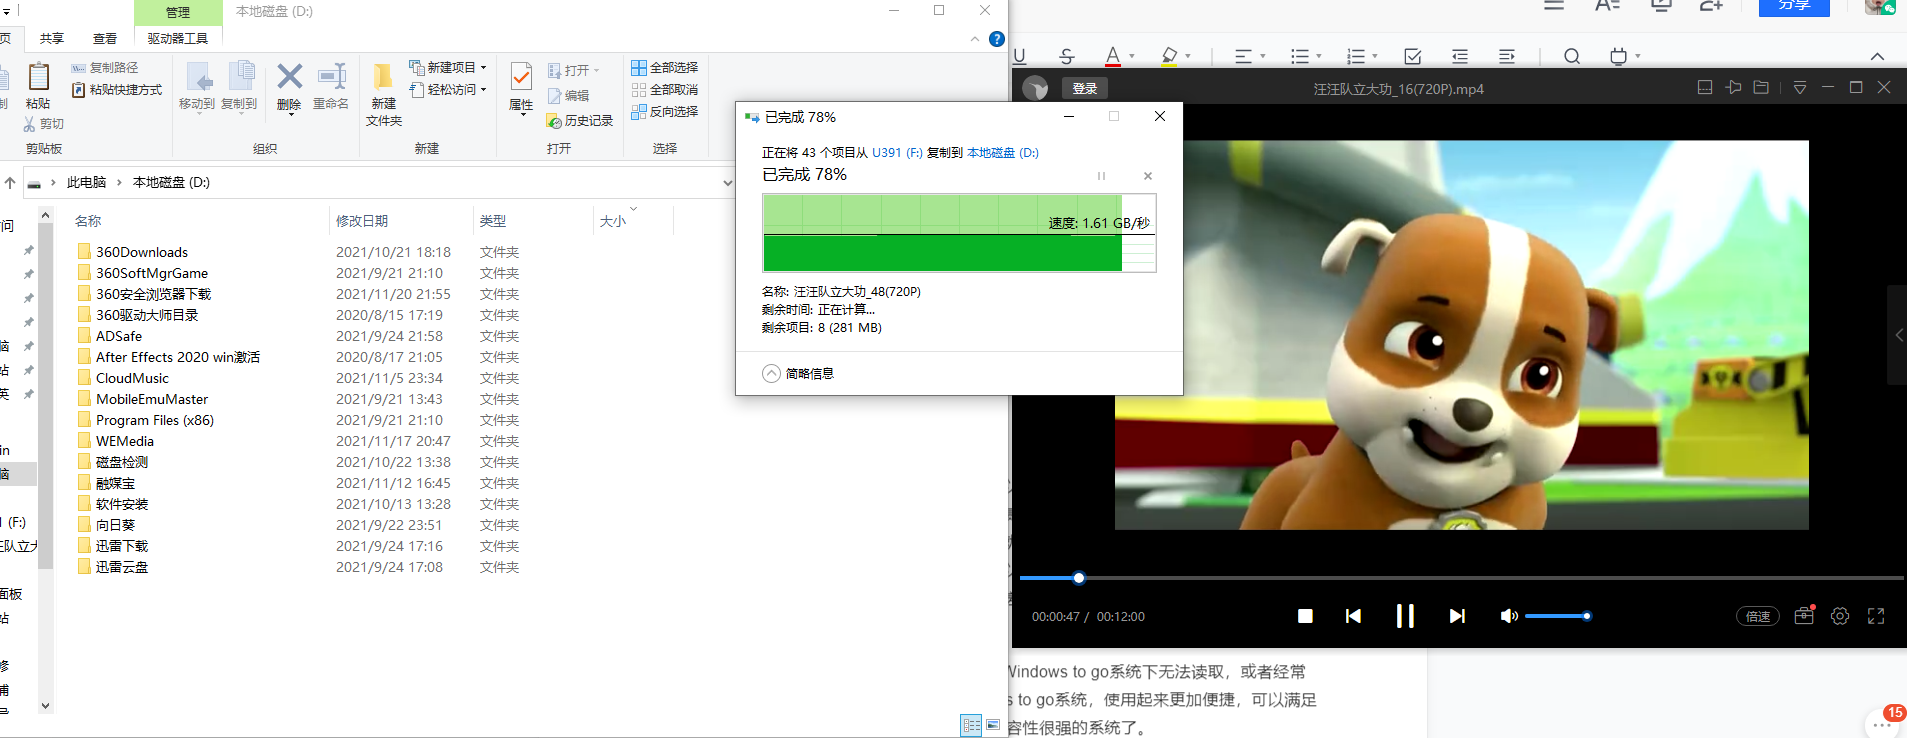The width and height of the screenshot is (1907, 738).
Task: Click the Move to icon
Action: coord(198,77)
